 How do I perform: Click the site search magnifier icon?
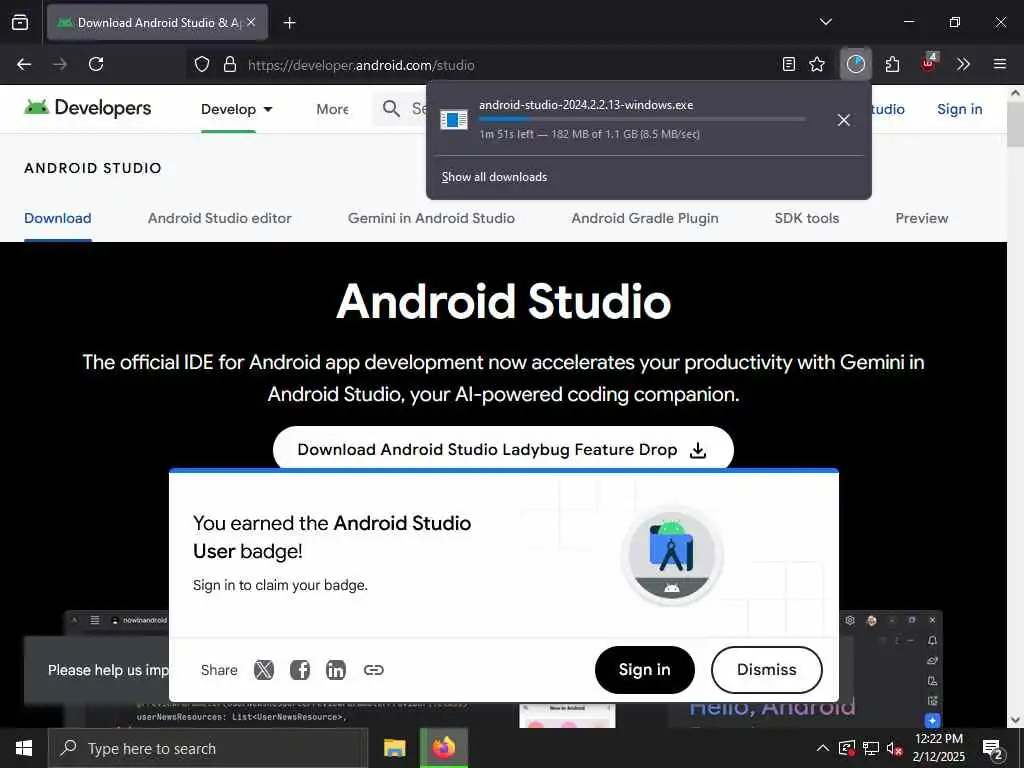click(391, 108)
